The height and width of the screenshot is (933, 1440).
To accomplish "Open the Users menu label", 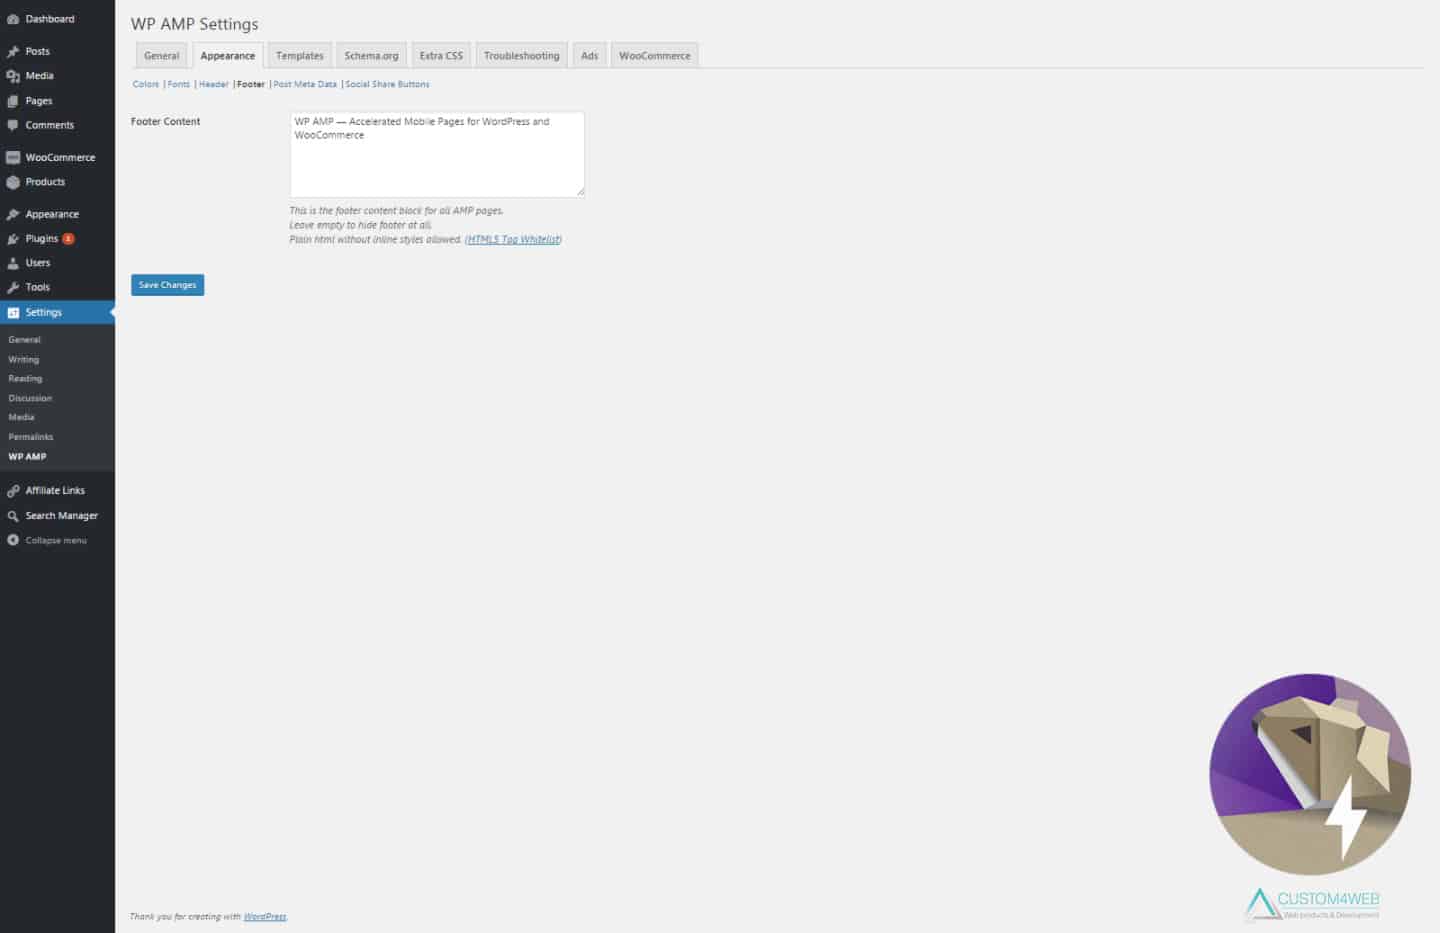I will click(x=38, y=263).
